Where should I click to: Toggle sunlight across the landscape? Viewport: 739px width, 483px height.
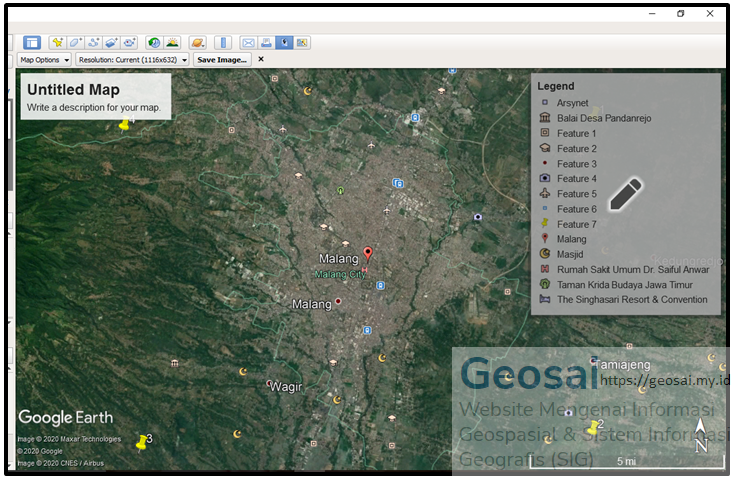172,43
